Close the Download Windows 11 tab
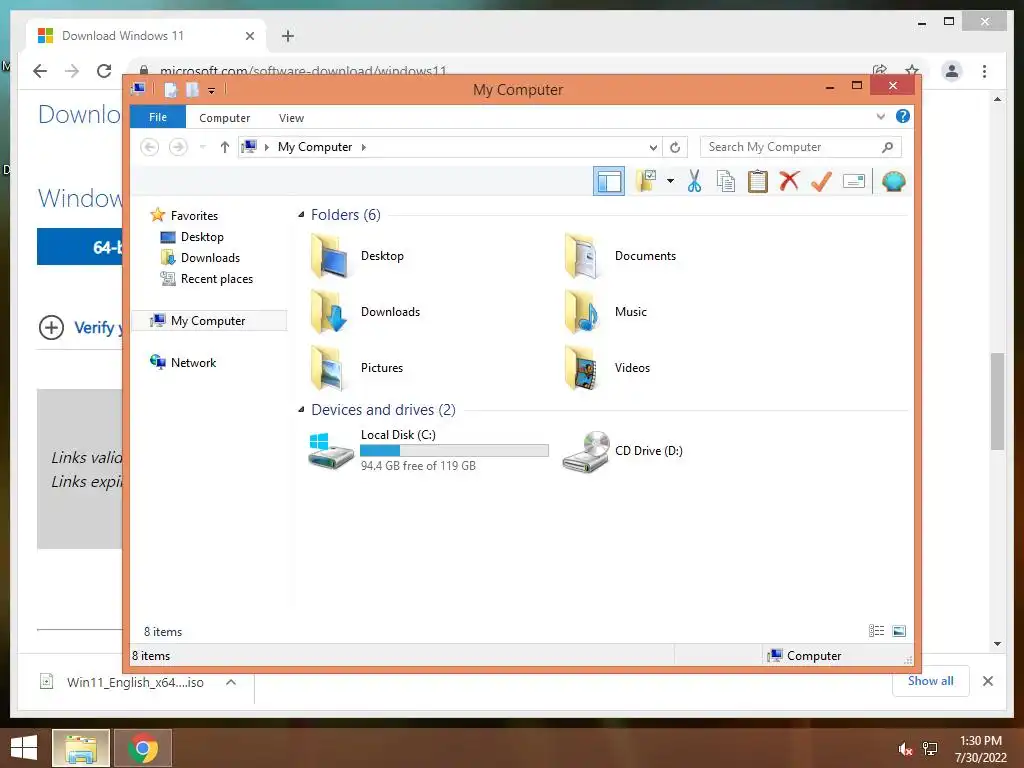Image resolution: width=1024 pixels, height=768 pixels. 249,36
